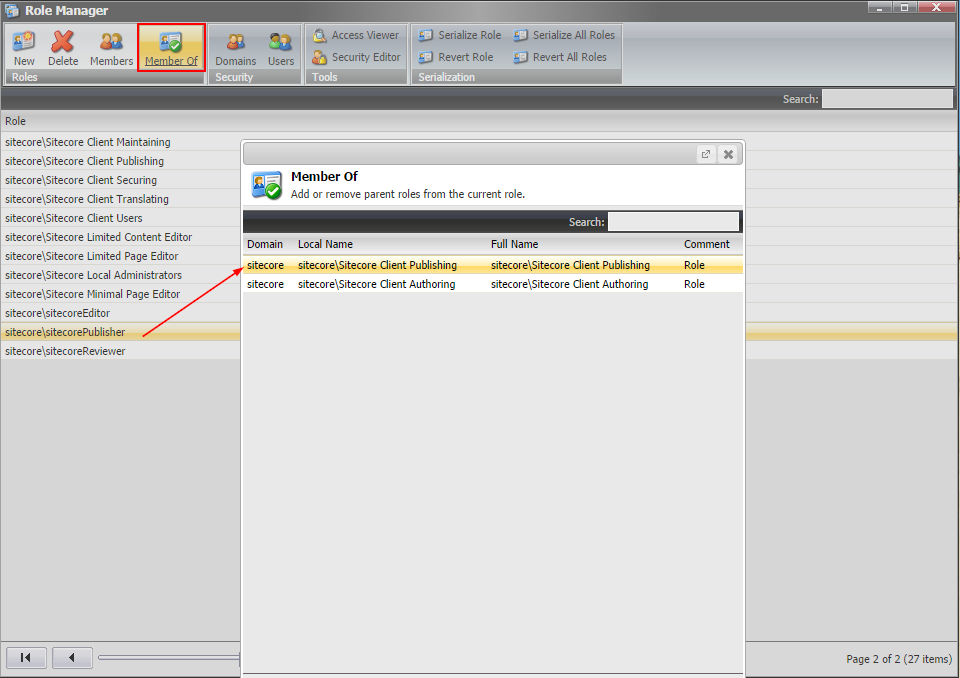Close the Role Manager window
The width and height of the screenshot is (960, 678).
pyautogui.click(x=937, y=7)
